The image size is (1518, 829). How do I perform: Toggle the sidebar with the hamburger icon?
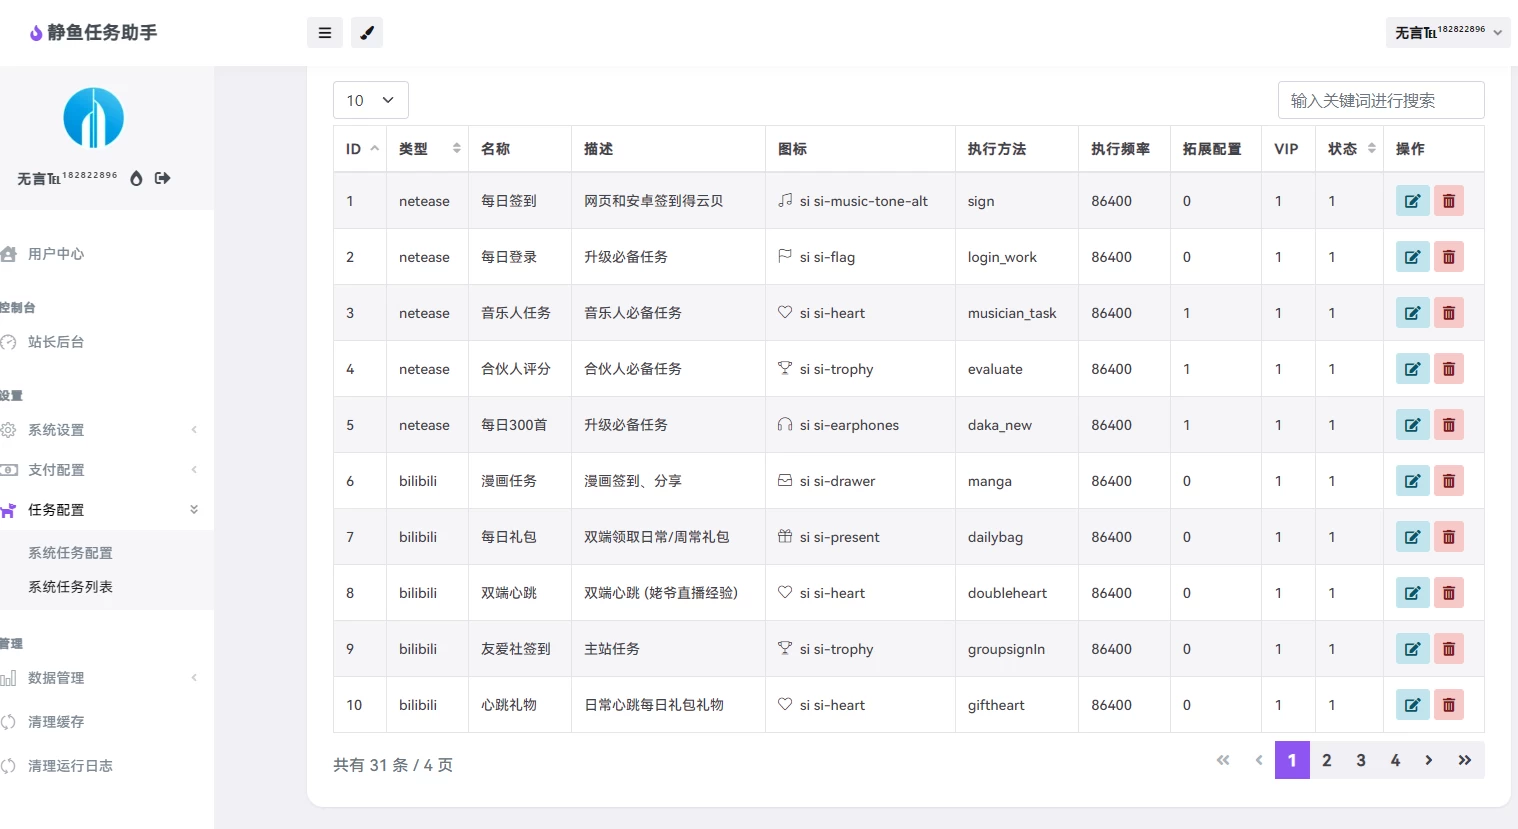[x=324, y=33]
